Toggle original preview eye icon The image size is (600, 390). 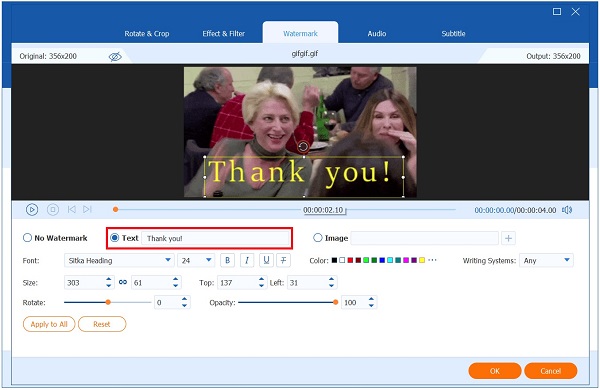pyautogui.click(x=115, y=57)
